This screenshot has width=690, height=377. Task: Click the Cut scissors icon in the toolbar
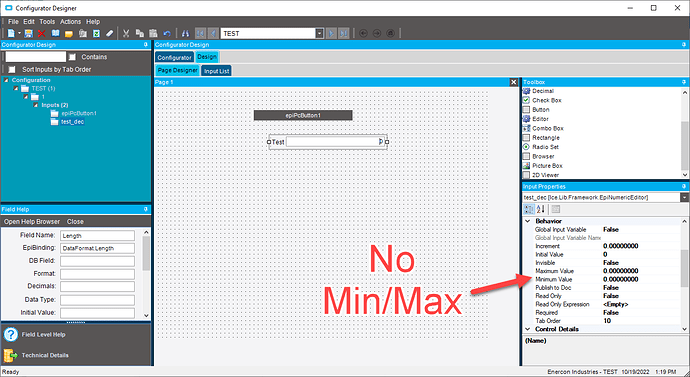coord(126,33)
